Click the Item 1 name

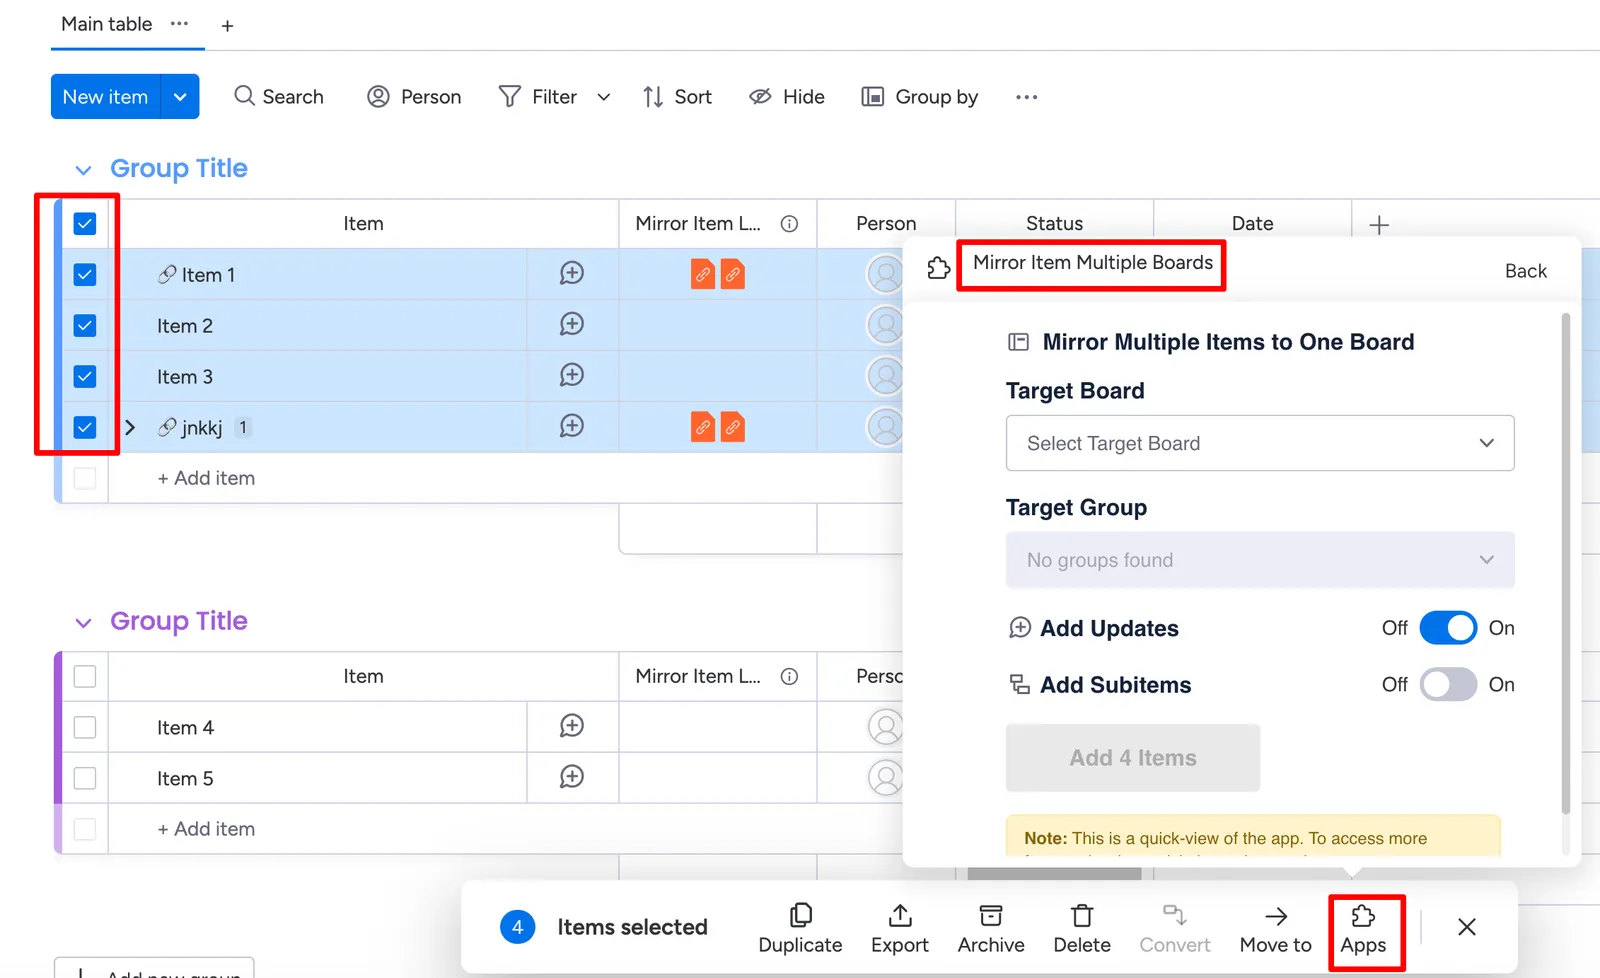click(x=208, y=275)
